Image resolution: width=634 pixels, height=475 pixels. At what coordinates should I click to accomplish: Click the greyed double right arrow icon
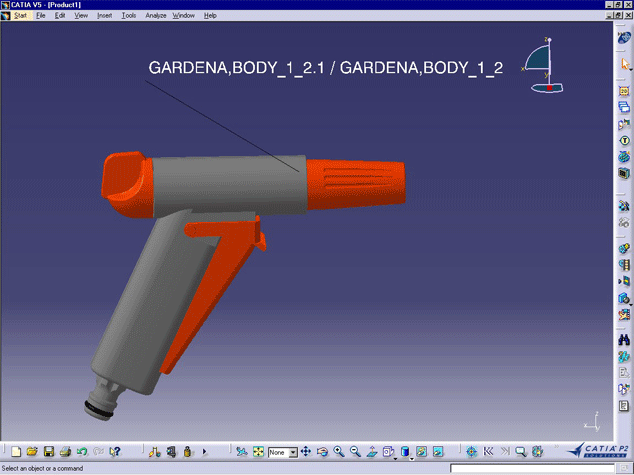pos(505,451)
